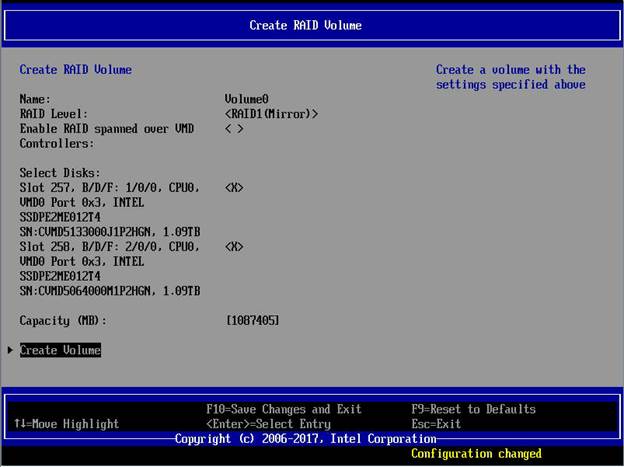Open the RAID1(Mirror) level selector

click(271, 114)
